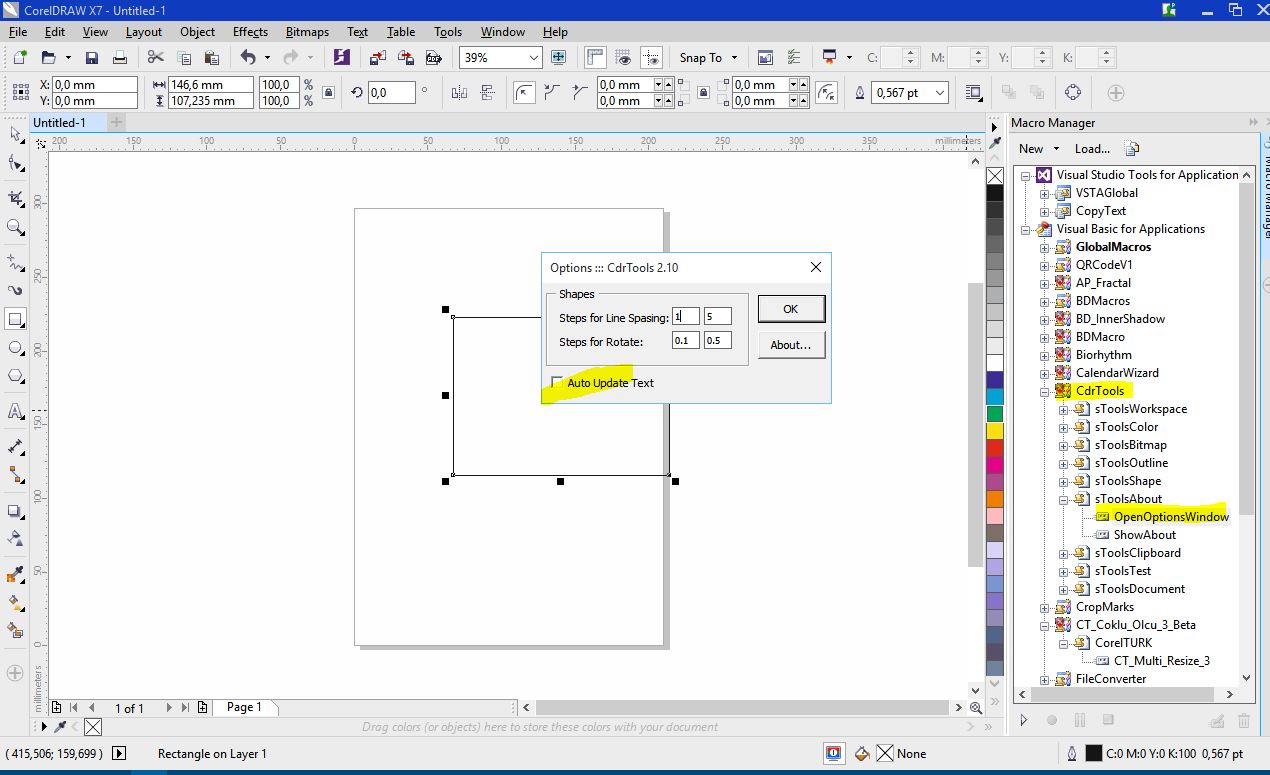The width and height of the screenshot is (1270, 775).
Task: Select the Page 1 tab
Action: pyautogui.click(x=244, y=707)
